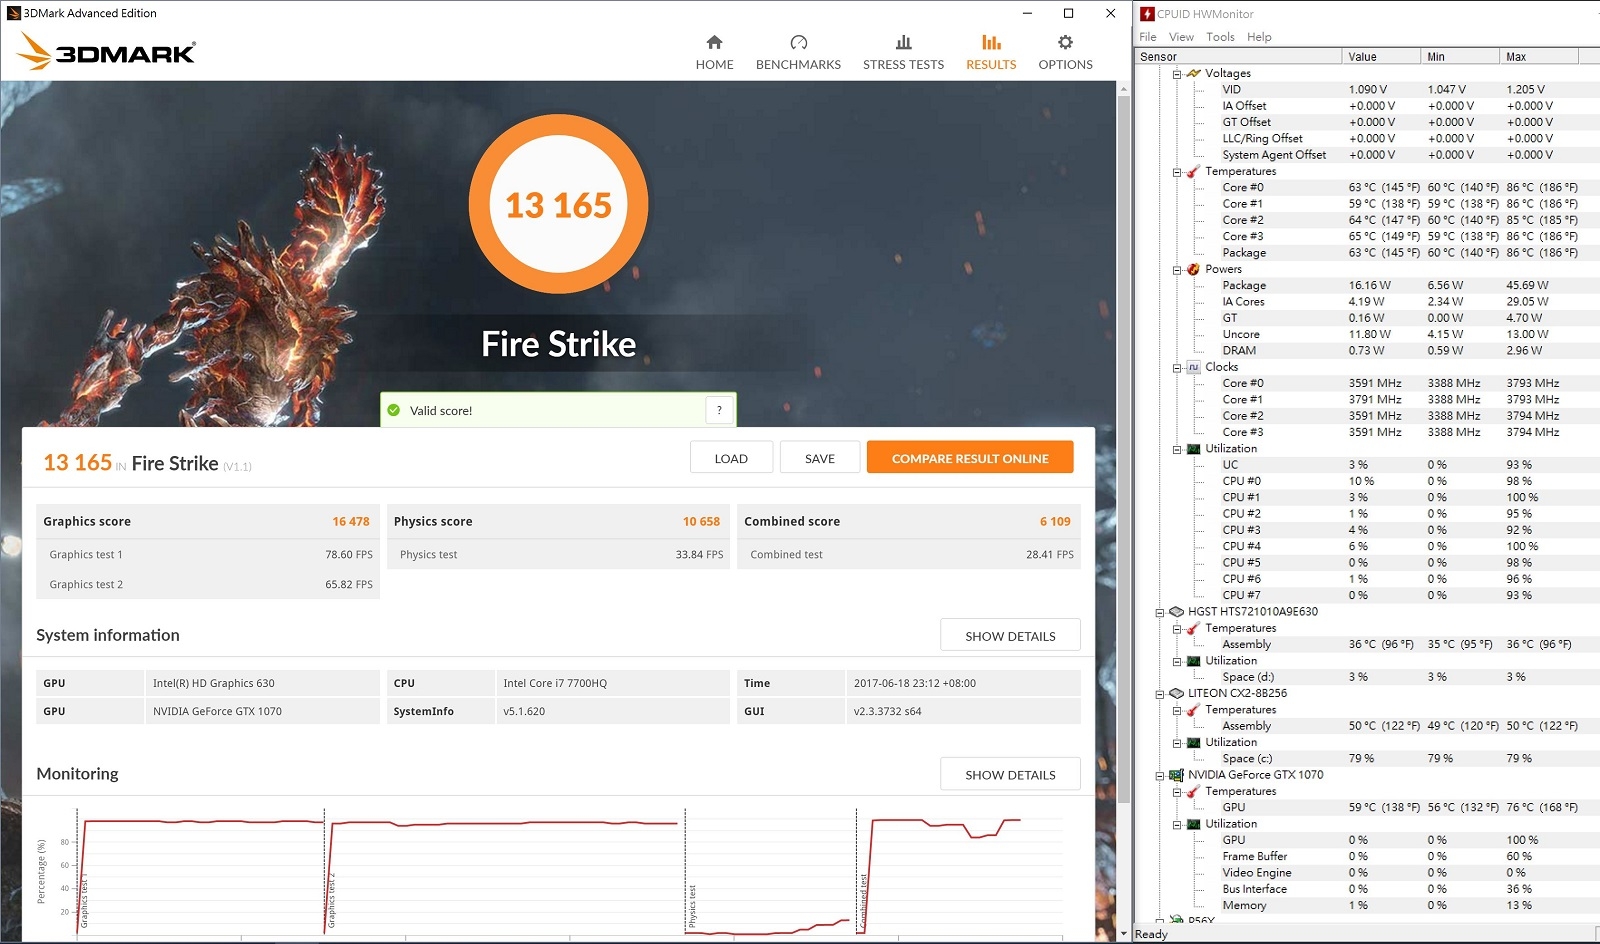This screenshot has width=1600, height=944.
Task: Click the SAVE button
Action: [x=820, y=458]
